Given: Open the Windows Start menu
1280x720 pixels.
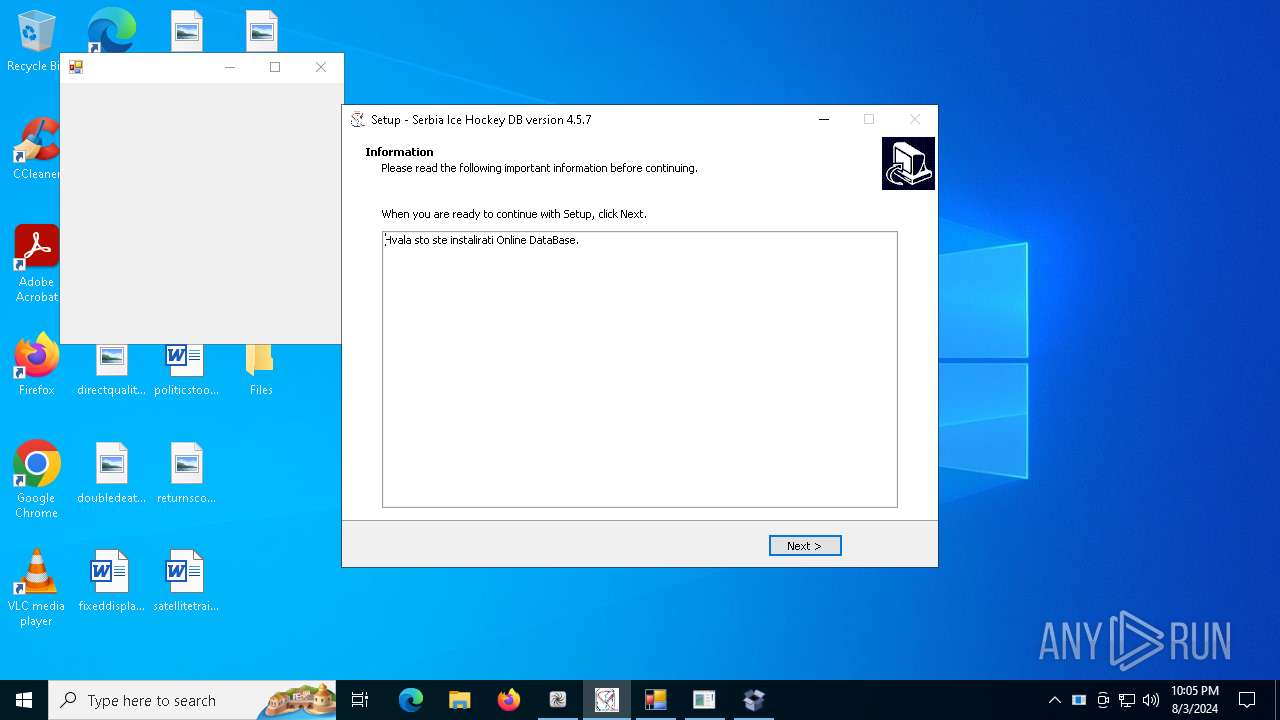Looking at the screenshot, I should tap(24, 700).
